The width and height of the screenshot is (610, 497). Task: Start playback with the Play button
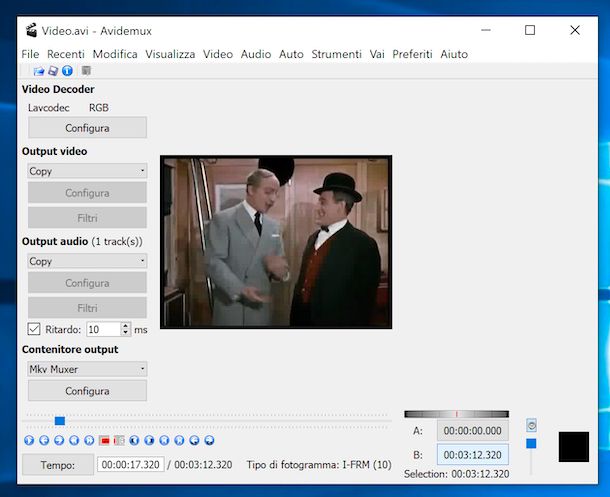29,440
